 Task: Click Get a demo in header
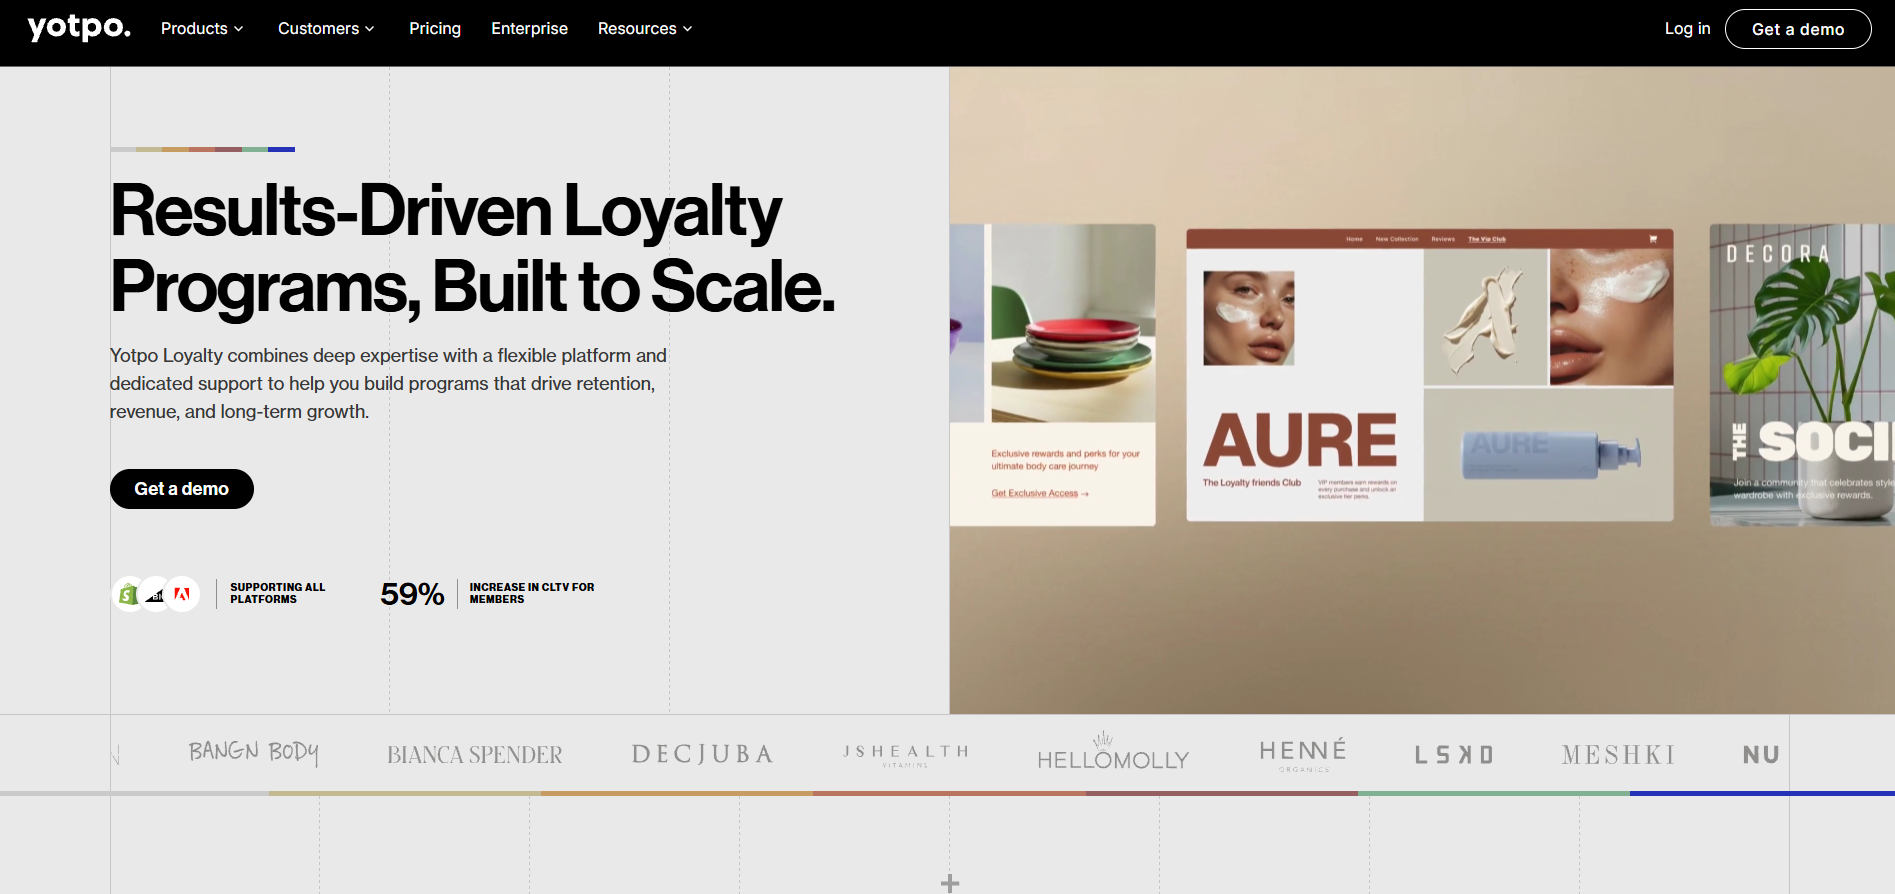point(1798,29)
